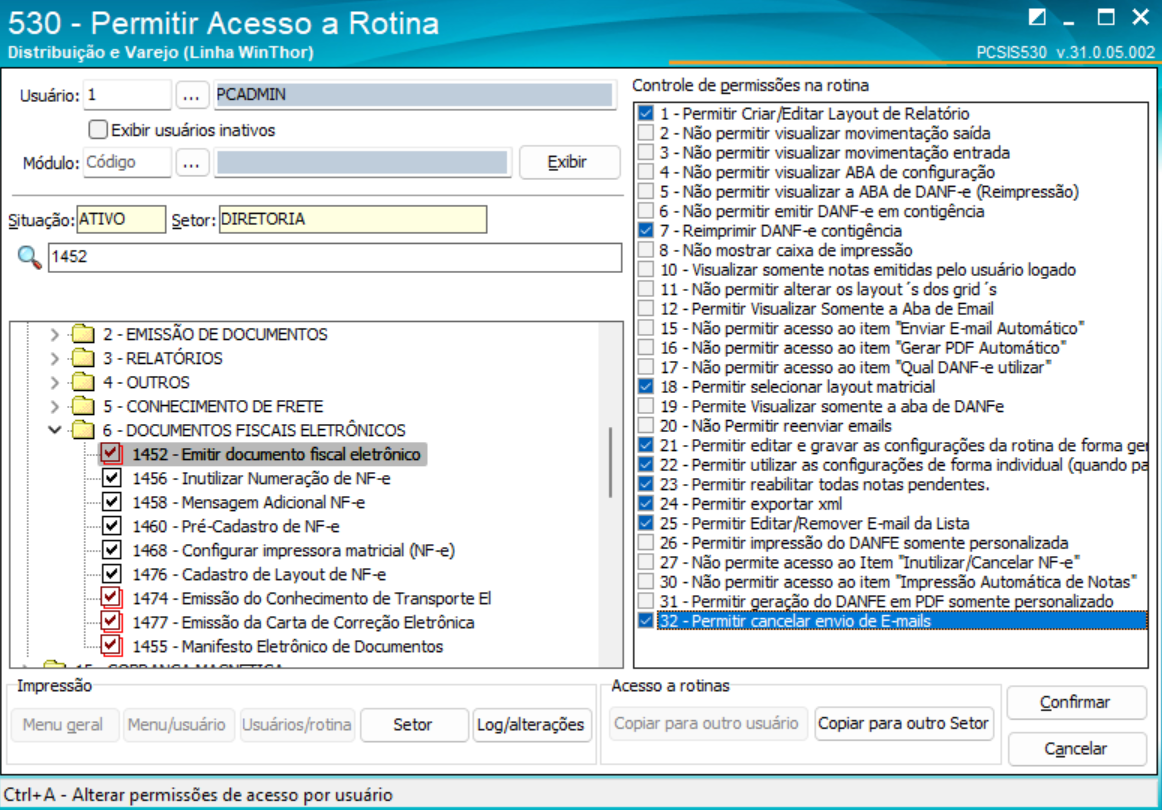Viewport: 1162px width, 810px height.
Task: Expand the 2 - EMISSÃO DE DOCUMENTOS folder
Action: click(54, 334)
